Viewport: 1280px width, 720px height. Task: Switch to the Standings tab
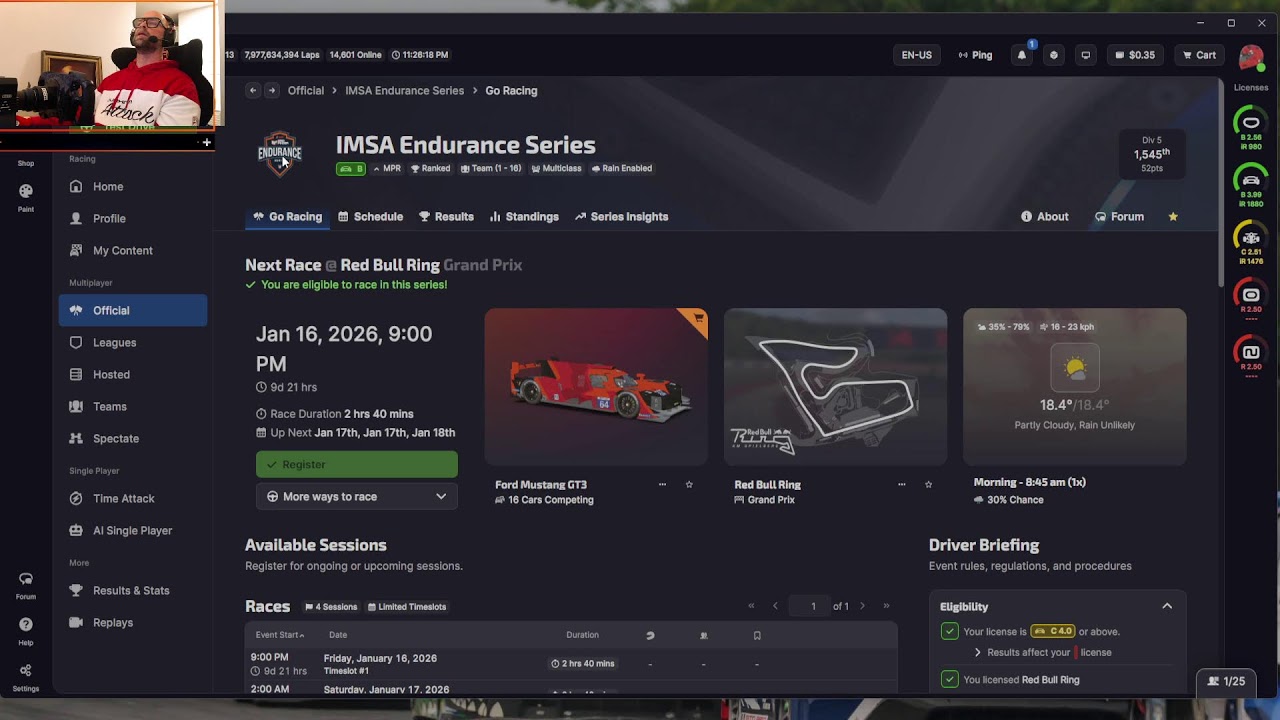tap(524, 216)
